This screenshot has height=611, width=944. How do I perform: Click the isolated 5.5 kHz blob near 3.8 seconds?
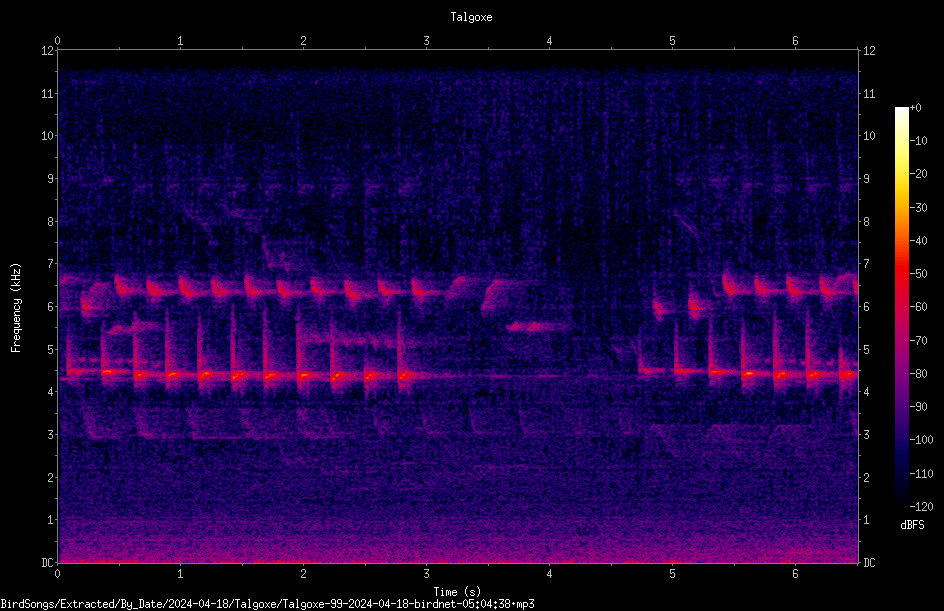click(535, 327)
